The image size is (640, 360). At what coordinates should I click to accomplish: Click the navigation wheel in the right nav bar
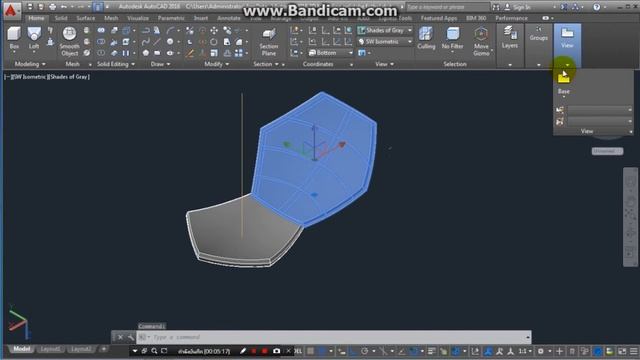click(x=630, y=181)
